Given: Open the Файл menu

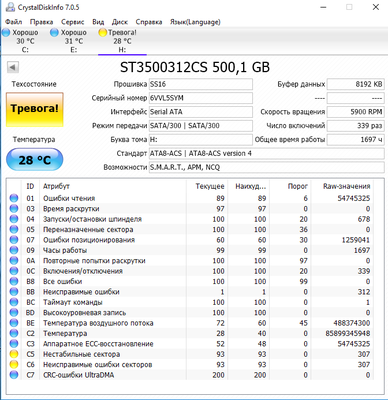Looking at the screenshot, I should 14,22.
